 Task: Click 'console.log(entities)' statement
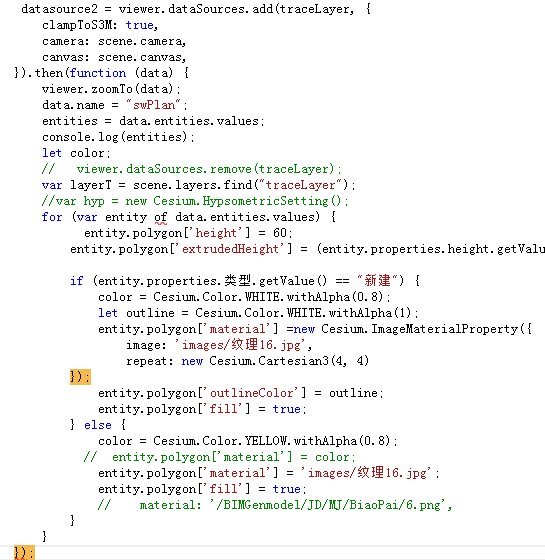118,137
